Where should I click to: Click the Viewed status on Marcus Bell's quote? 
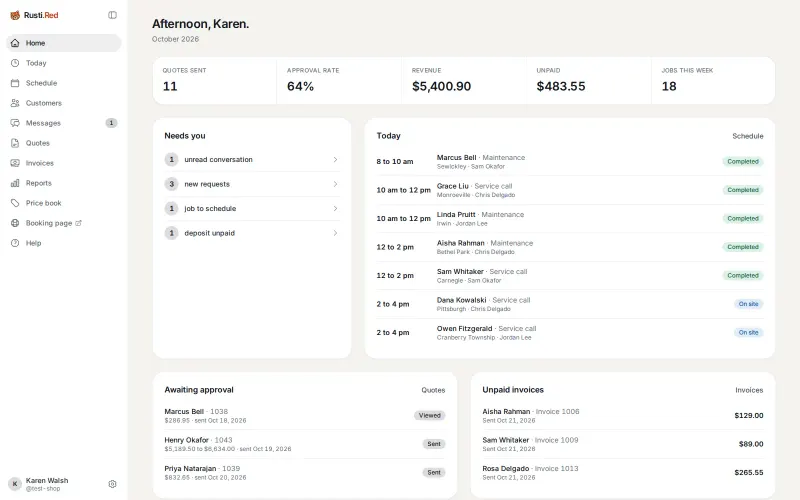[430, 415]
